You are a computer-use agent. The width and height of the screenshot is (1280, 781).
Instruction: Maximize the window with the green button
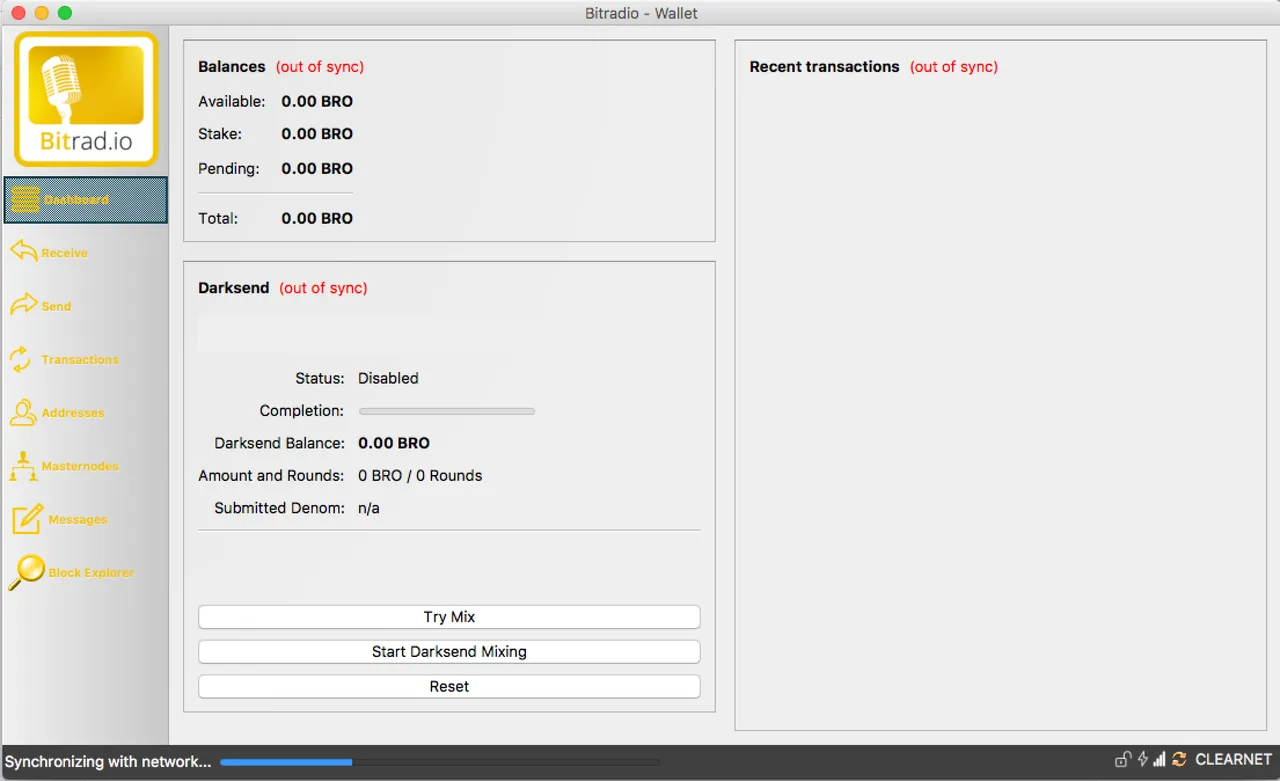click(65, 13)
